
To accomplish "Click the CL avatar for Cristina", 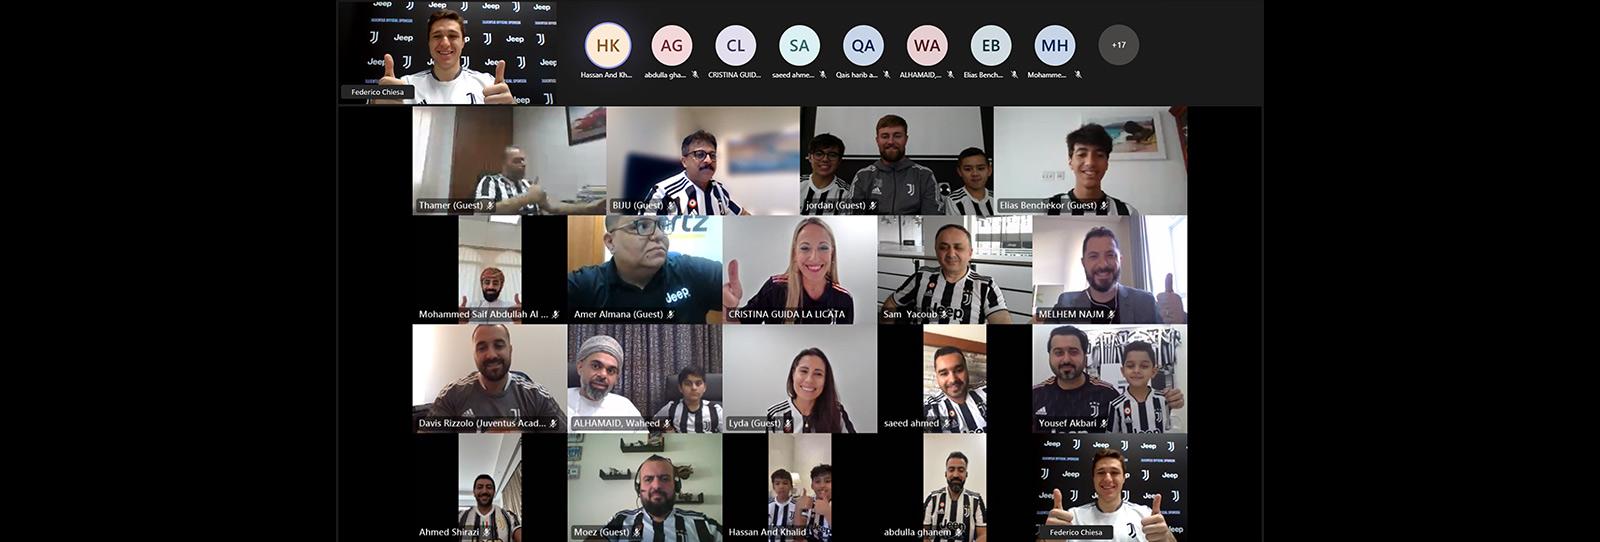I will [736, 45].
